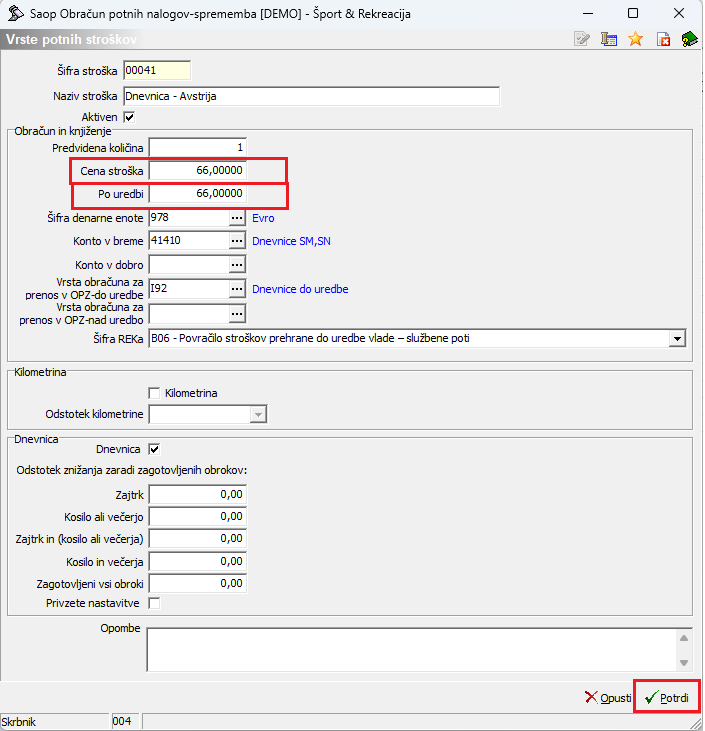Open the form settings scroll-window icon
The width and height of the screenshot is (705, 731).
point(608,39)
